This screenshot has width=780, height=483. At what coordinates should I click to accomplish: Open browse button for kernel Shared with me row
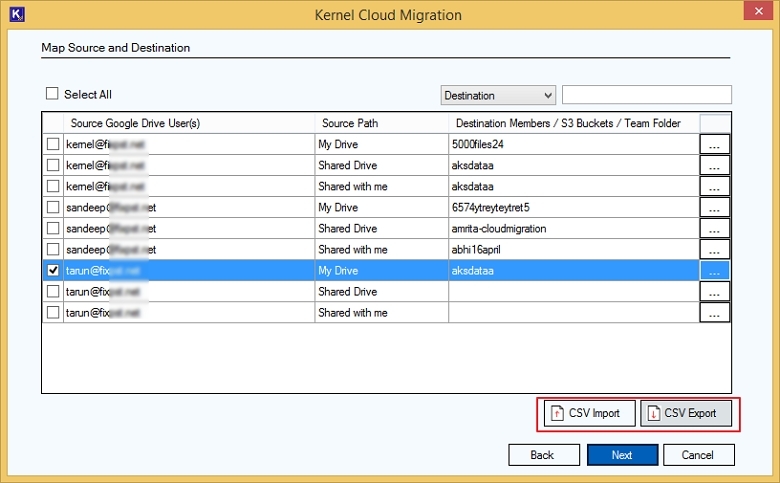coord(714,186)
